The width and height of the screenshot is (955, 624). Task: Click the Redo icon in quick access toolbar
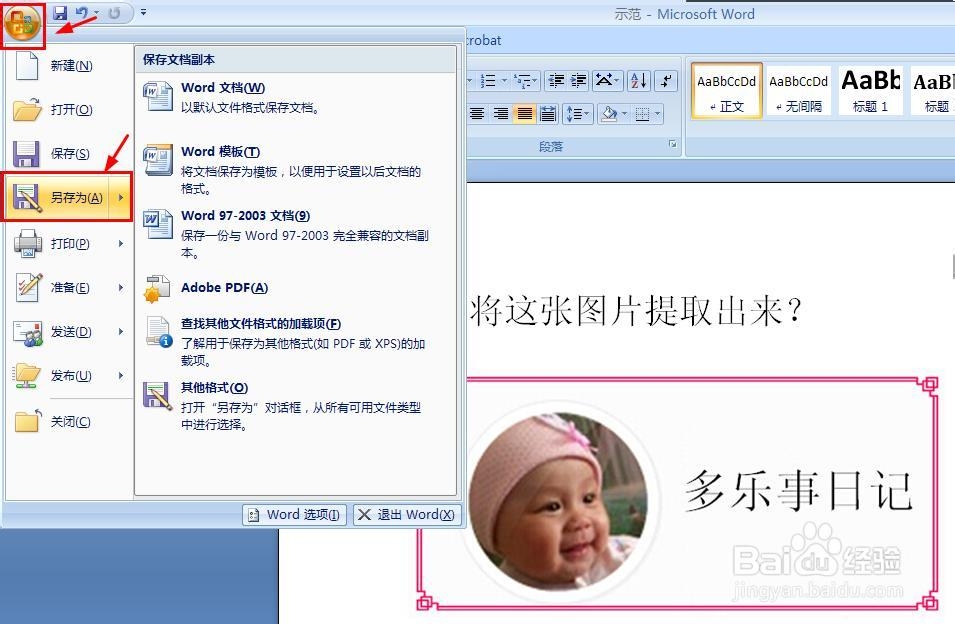[x=114, y=13]
